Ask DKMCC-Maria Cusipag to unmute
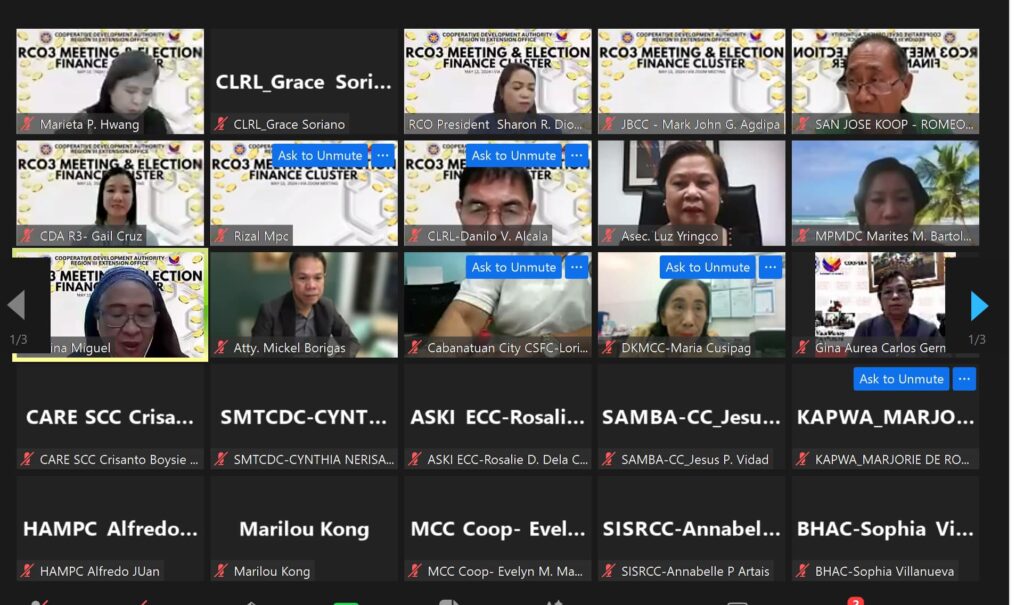This screenshot has height=605, width=1024. 708,267
